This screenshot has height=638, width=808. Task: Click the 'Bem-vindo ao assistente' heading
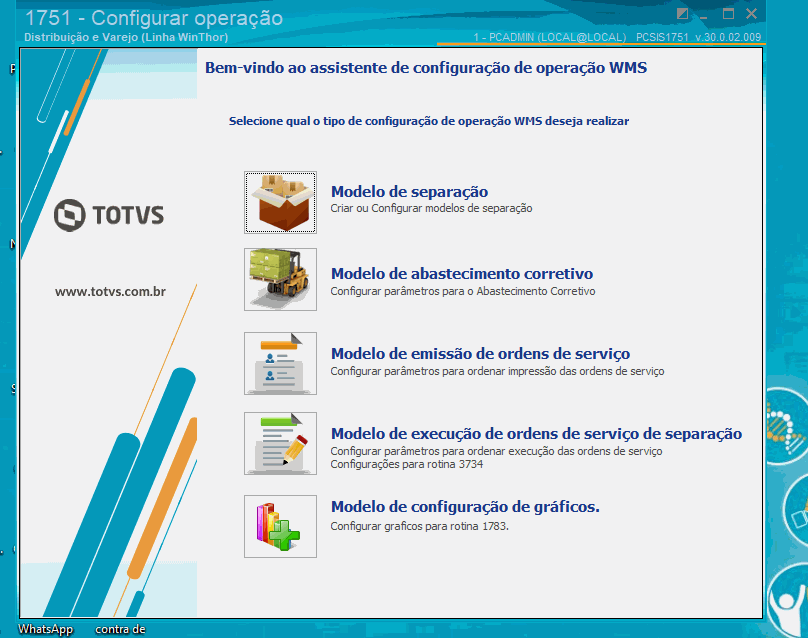click(x=426, y=68)
